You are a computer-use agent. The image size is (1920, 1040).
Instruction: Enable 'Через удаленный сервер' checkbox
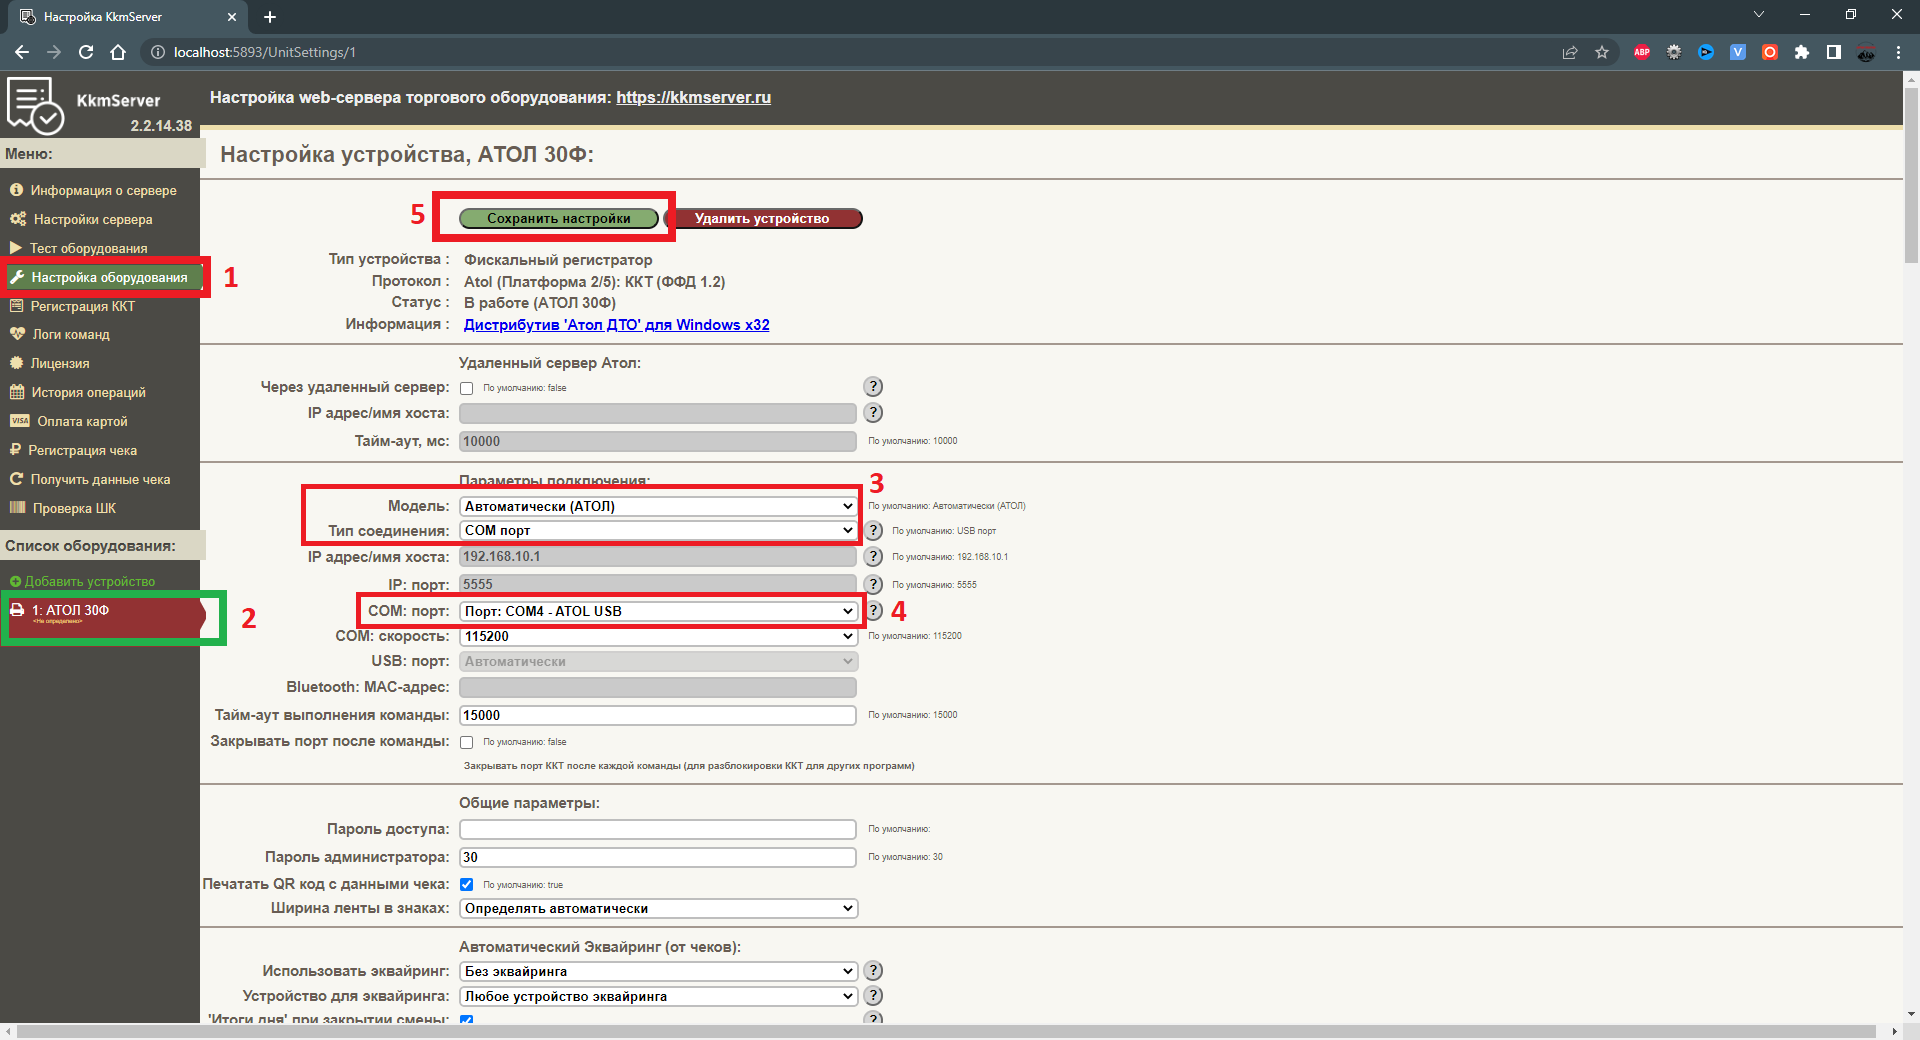pyautogui.click(x=467, y=388)
